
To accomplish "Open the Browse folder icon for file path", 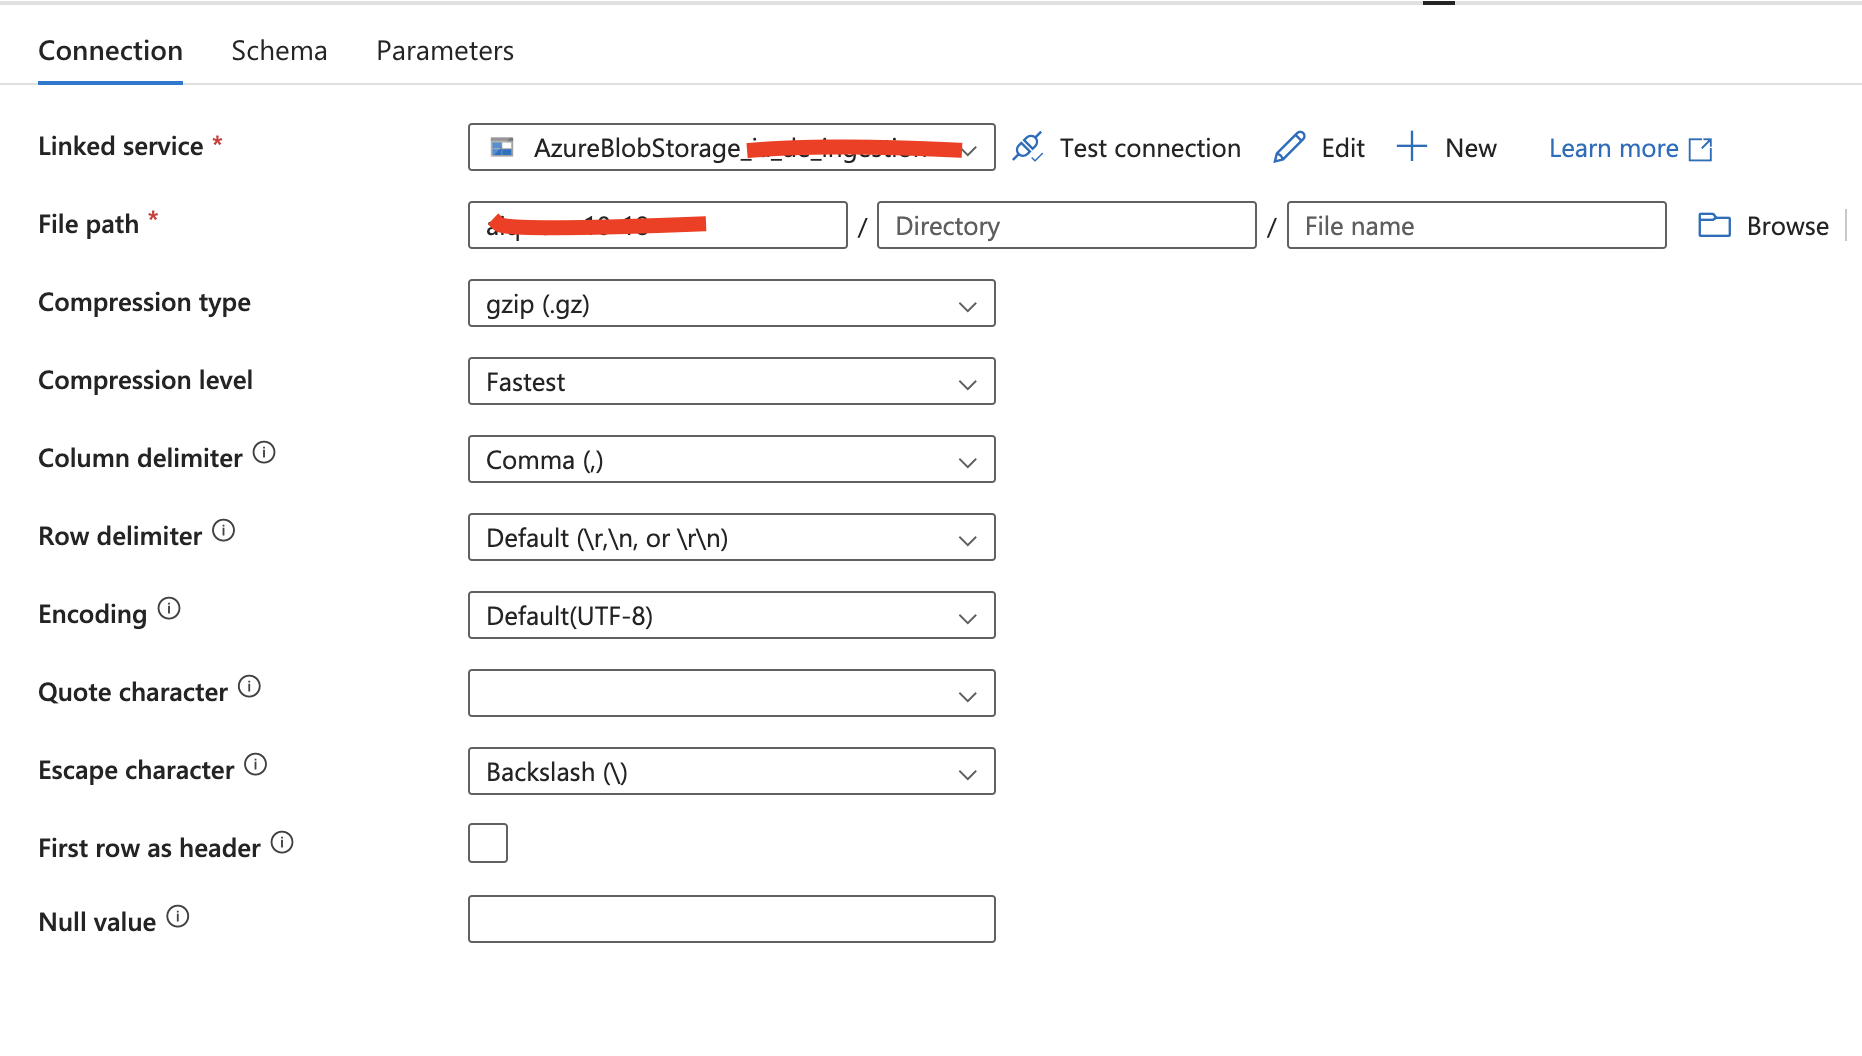I will click(x=1713, y=225).
